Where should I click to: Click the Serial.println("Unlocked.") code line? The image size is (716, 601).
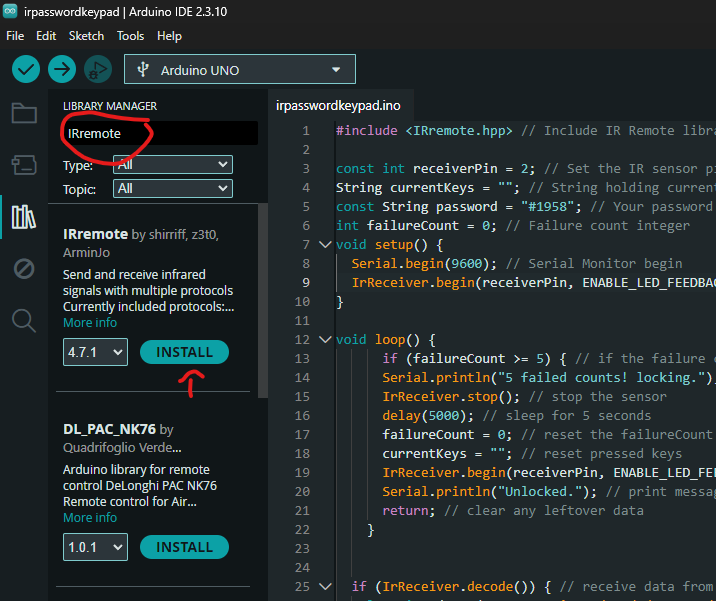pyautogui.click(x=490, y=492)
